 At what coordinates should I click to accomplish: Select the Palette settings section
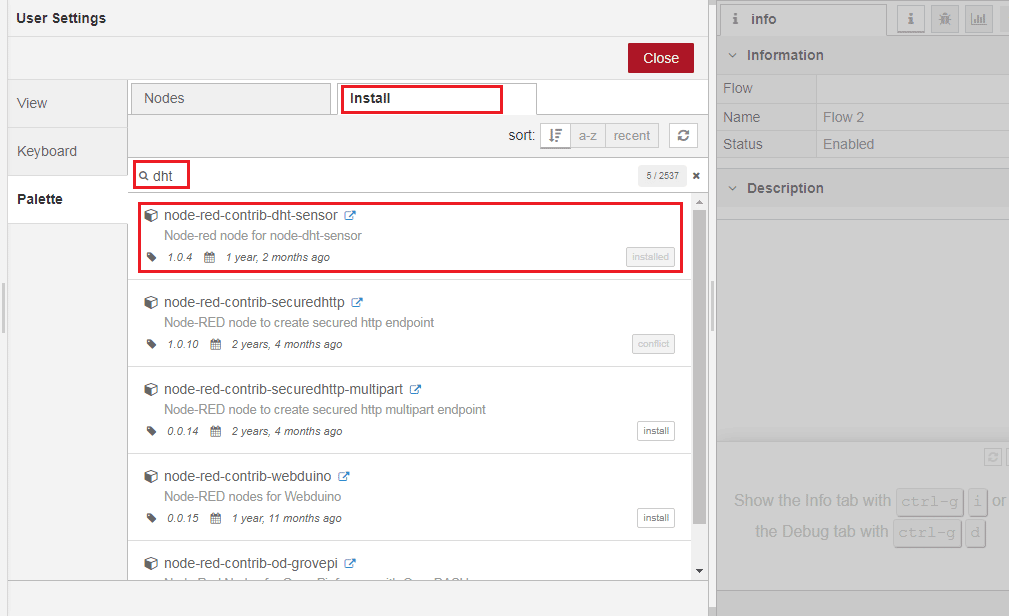[67, 199]
